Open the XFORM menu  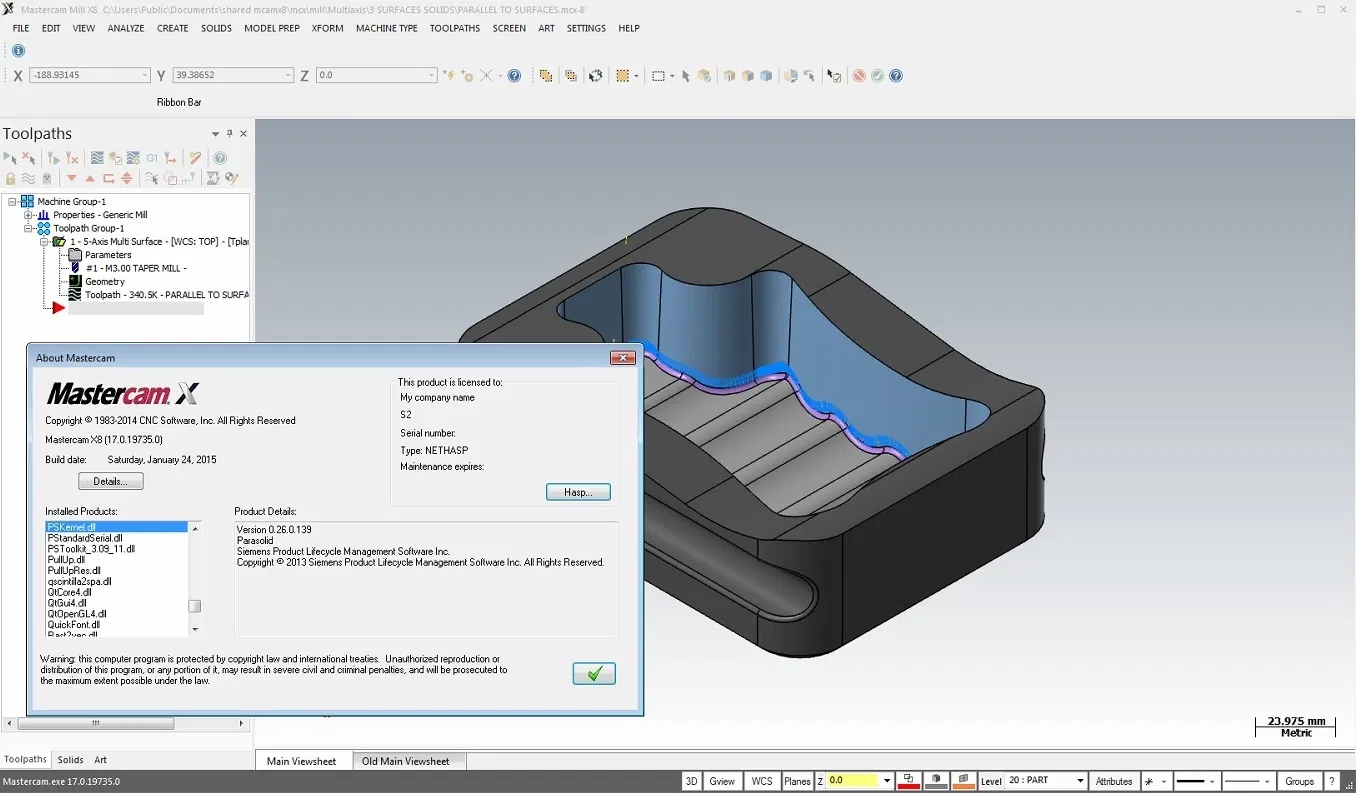(327, 28)
